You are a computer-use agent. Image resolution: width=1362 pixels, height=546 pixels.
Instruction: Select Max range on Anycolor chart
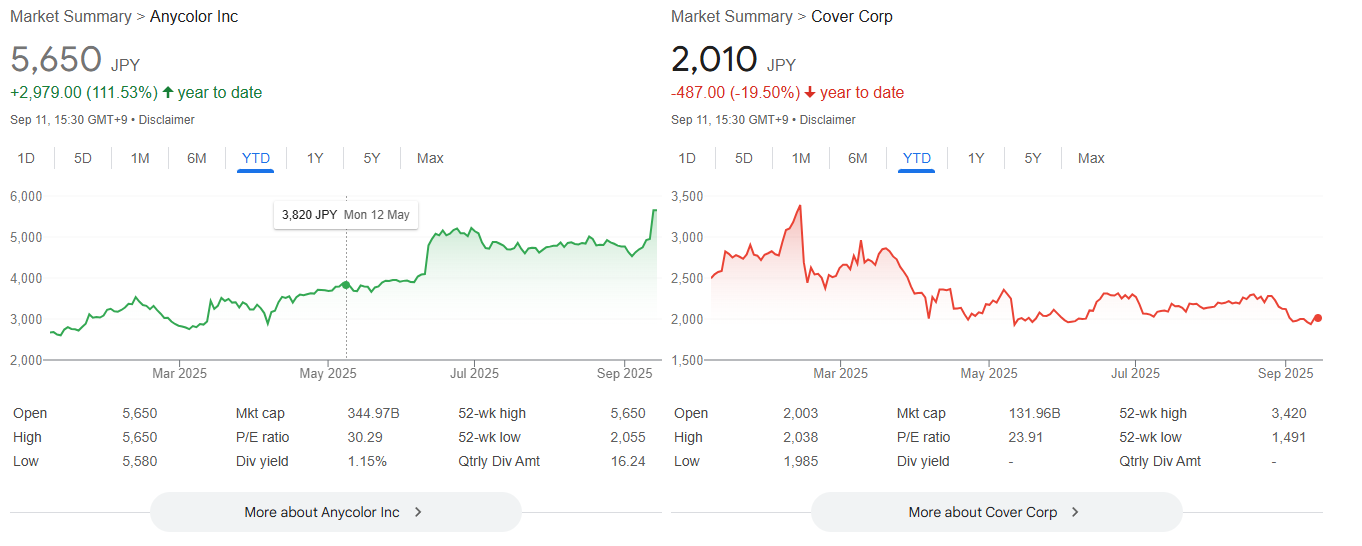coord(430,158)
